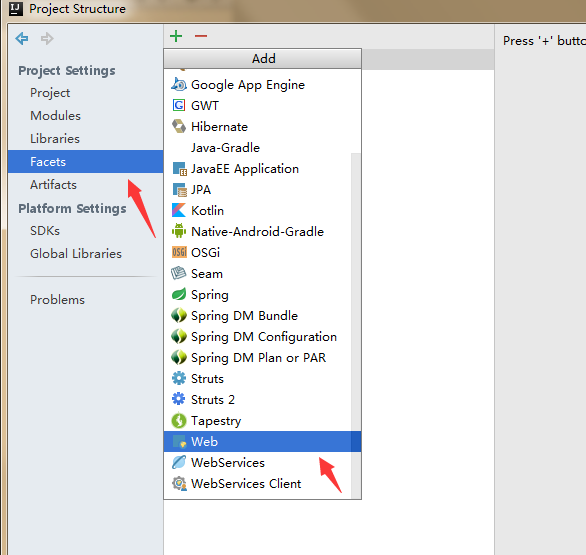Image resolution: width=586 pixels, height=555 pixels.
Task: Click the JavaEE Application icon
Action: tap(179, 169)
